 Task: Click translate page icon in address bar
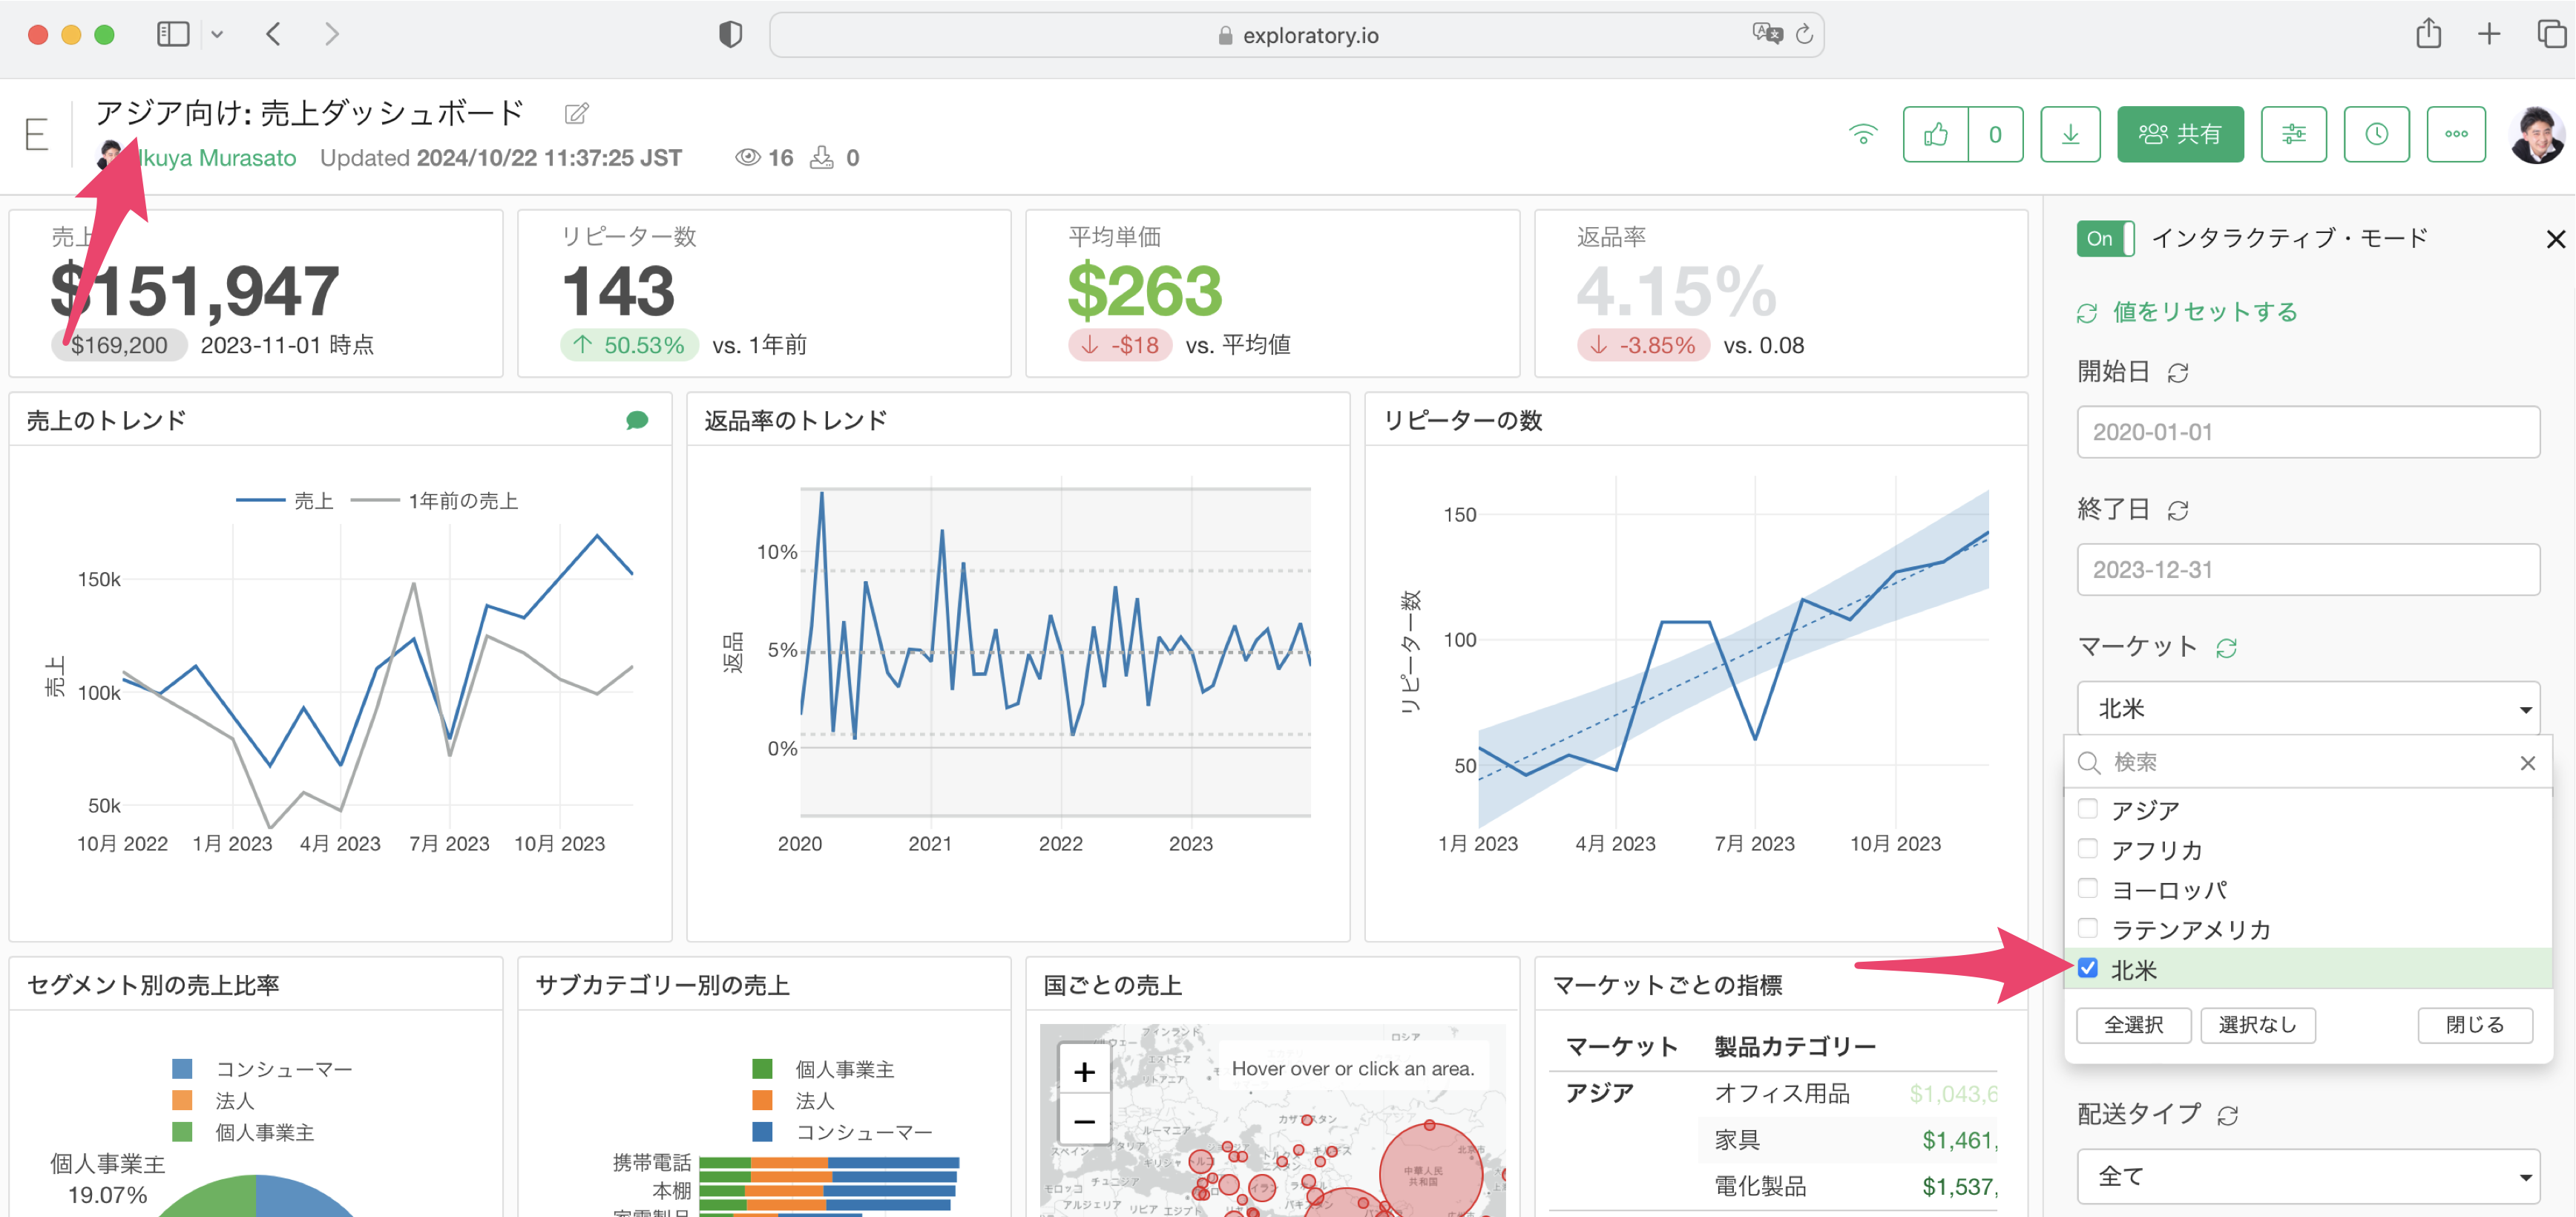pos(1767,34)
